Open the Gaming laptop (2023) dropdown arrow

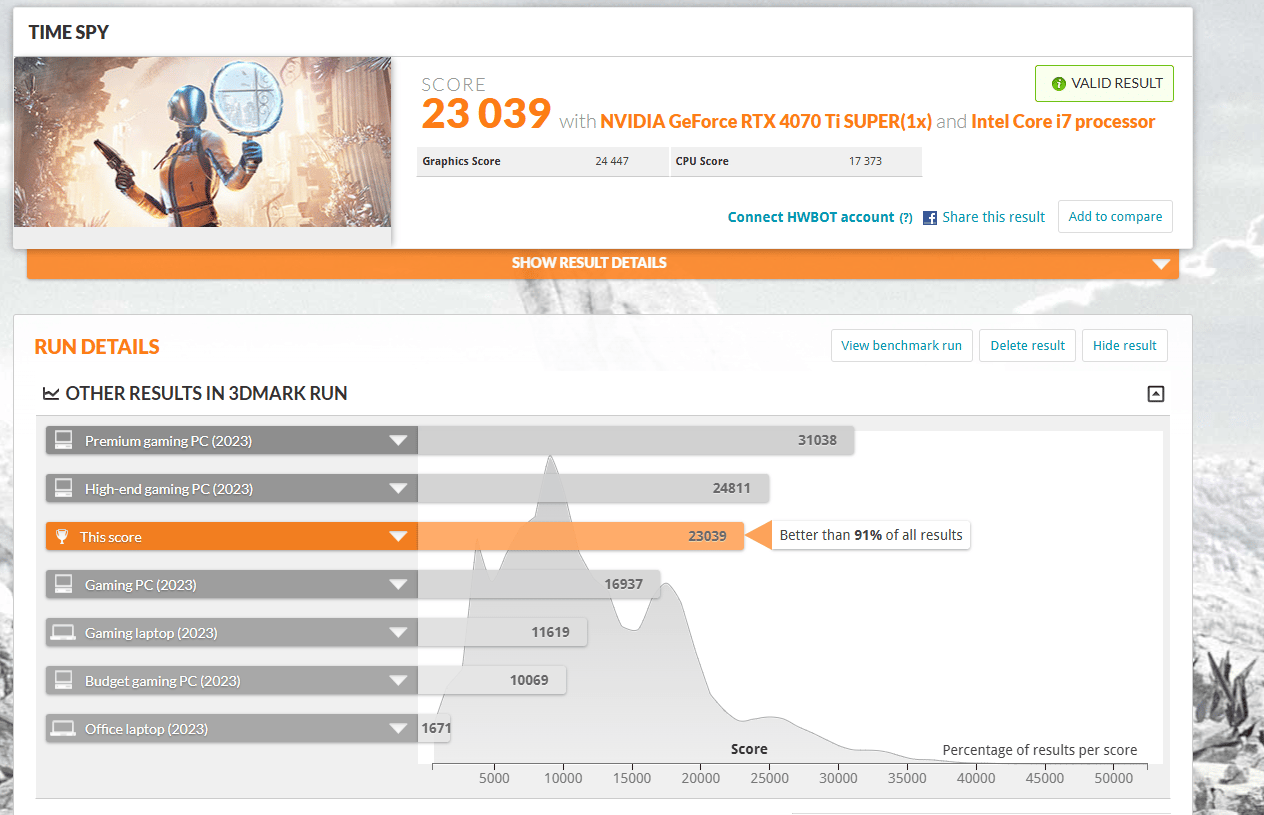pos(398,633)
